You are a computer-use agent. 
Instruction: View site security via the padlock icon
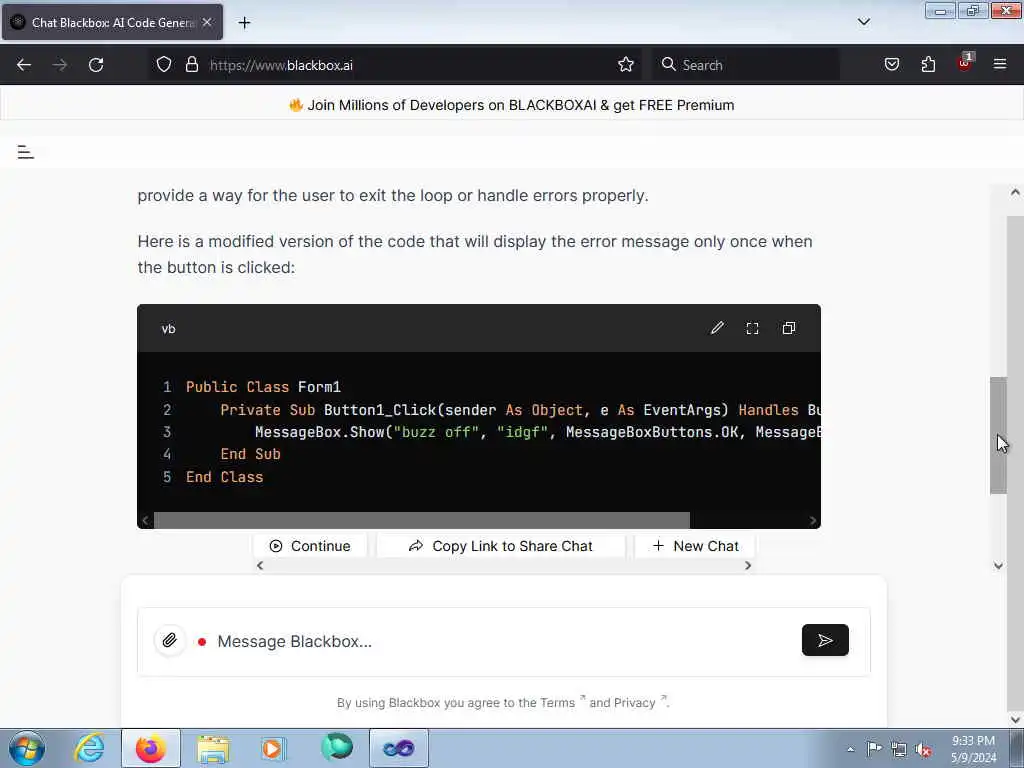[x=191, y=65]
